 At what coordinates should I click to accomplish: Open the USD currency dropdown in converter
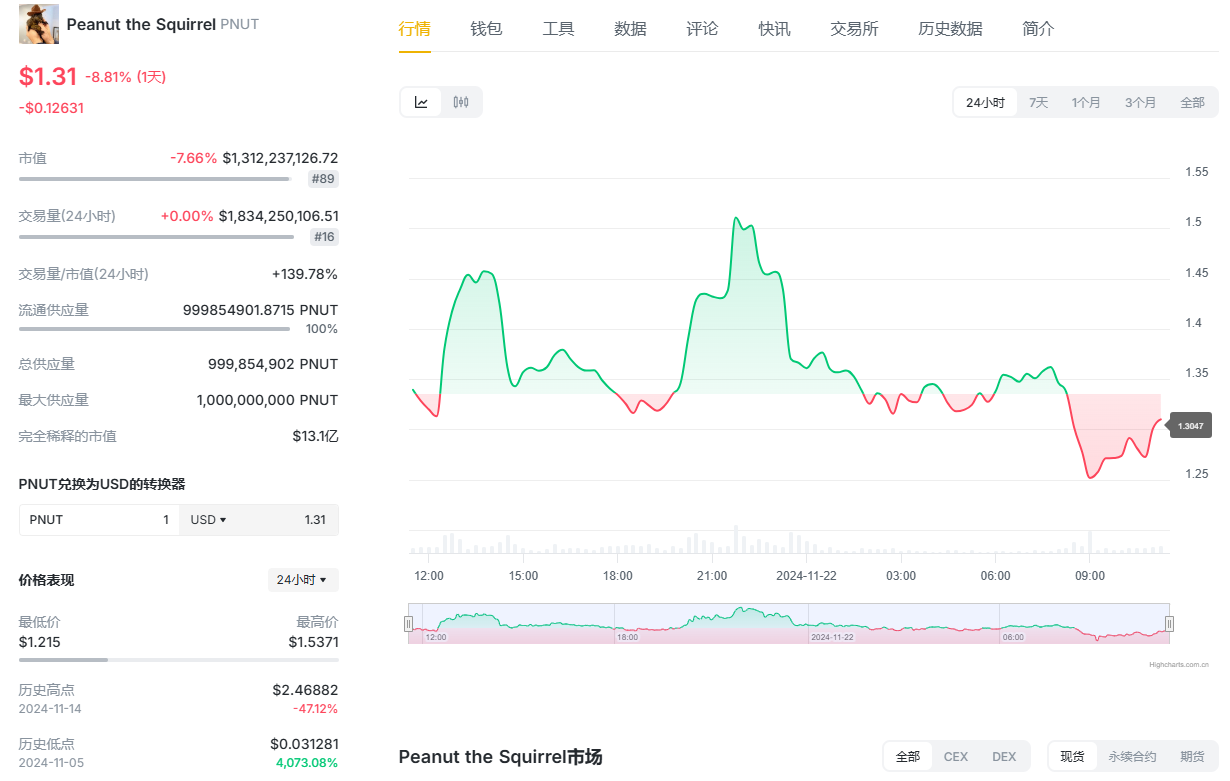click(208, 520)
